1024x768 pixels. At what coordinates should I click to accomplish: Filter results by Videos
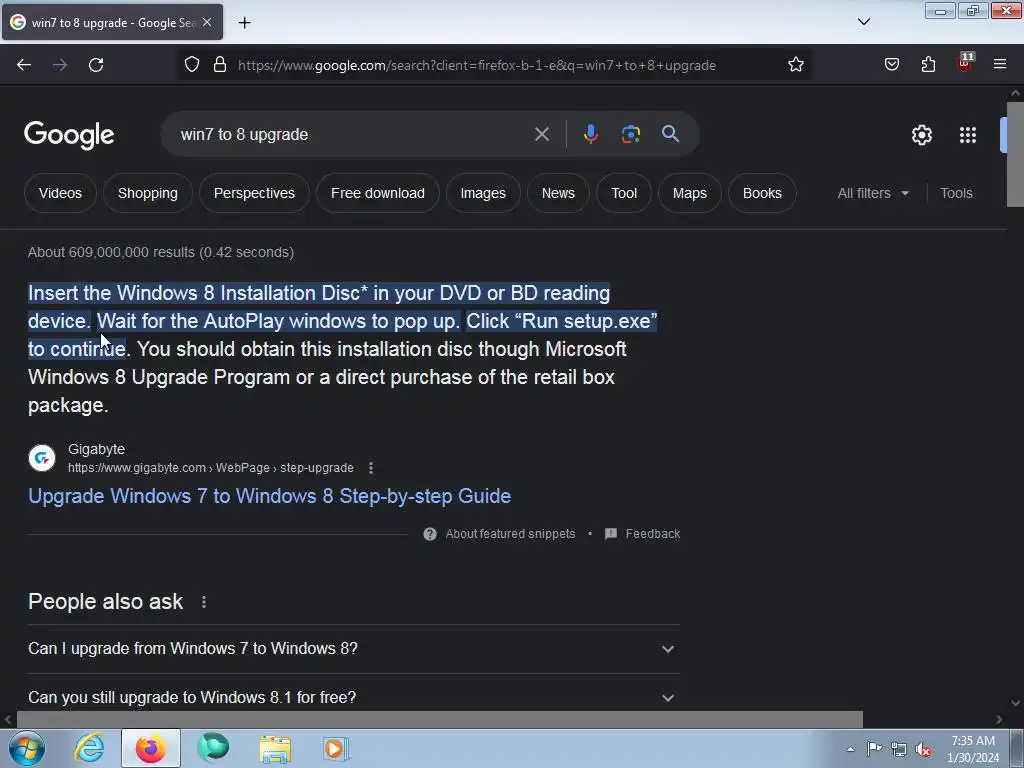coord(60,193)
